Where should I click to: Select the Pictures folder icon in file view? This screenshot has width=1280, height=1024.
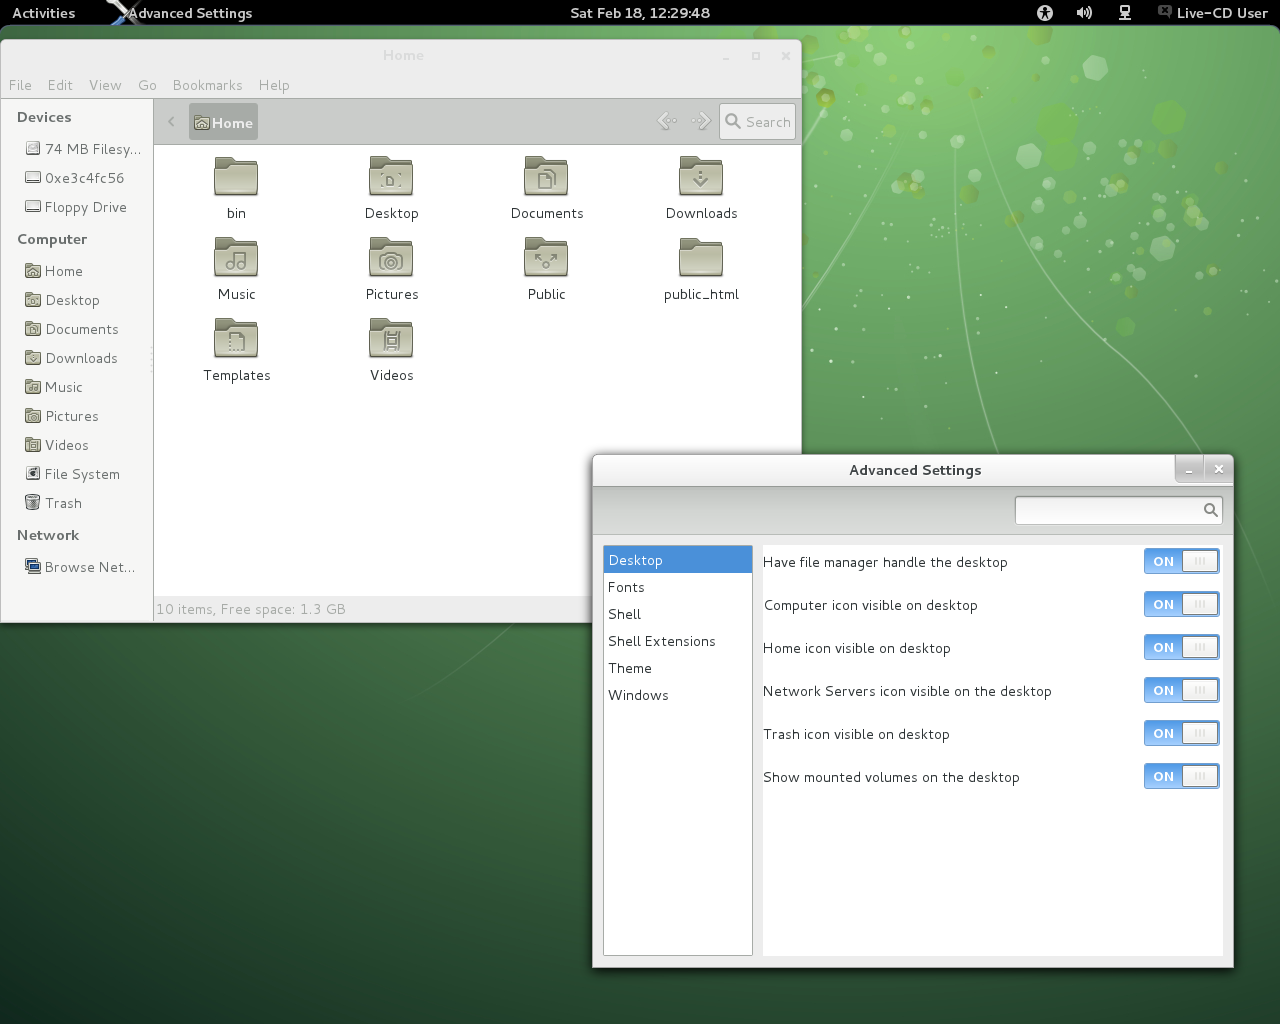pyautogui.click(x=391, y=258)
